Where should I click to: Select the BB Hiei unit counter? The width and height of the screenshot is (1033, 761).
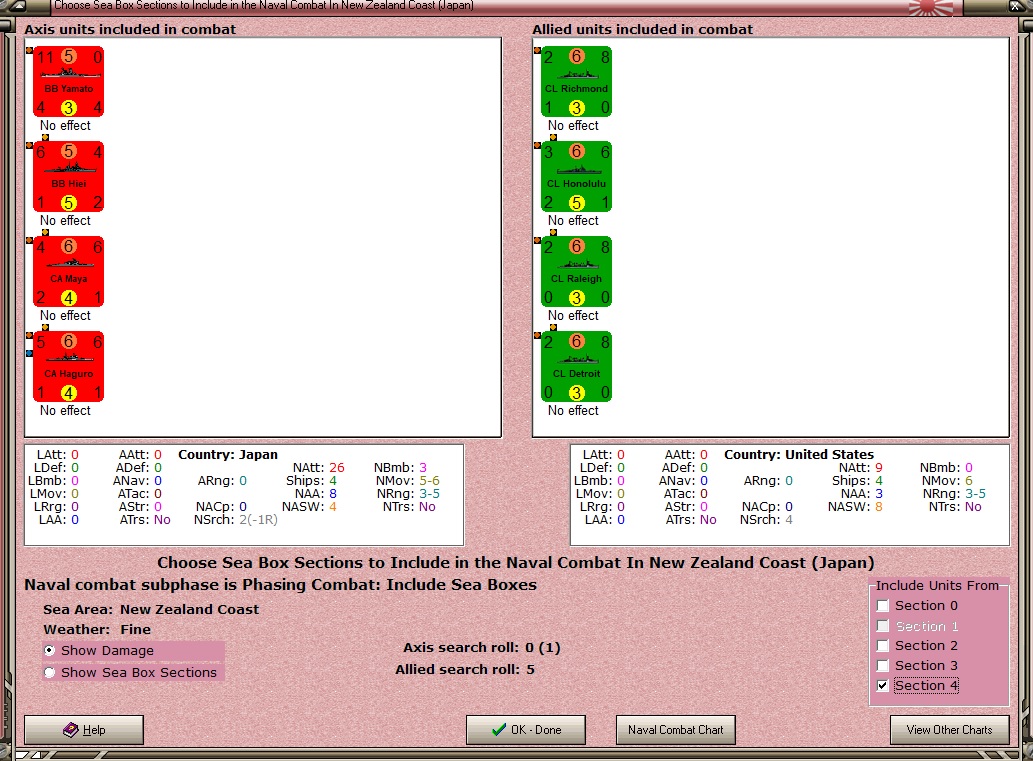[x=69, y=177]
